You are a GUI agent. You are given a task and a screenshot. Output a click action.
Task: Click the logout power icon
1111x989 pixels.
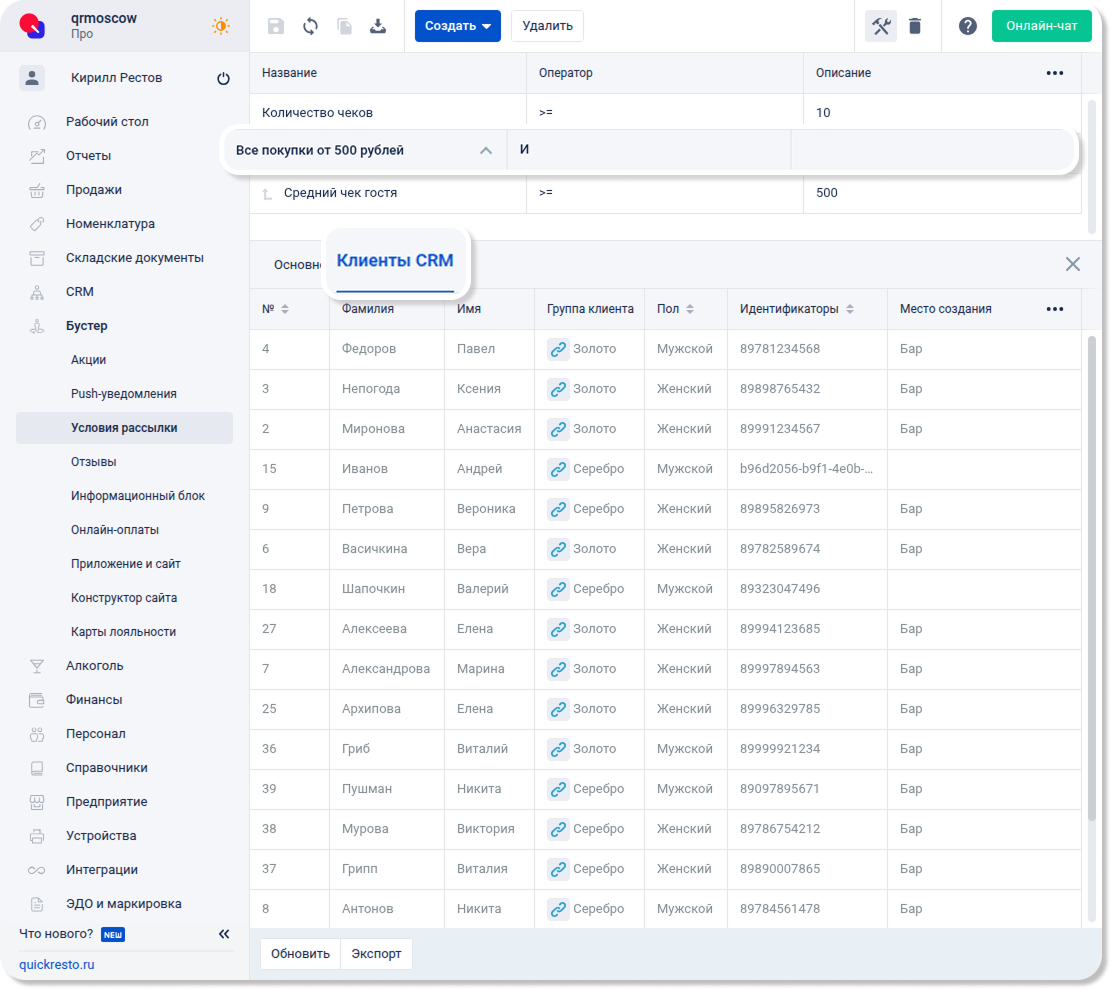(223, 79)
